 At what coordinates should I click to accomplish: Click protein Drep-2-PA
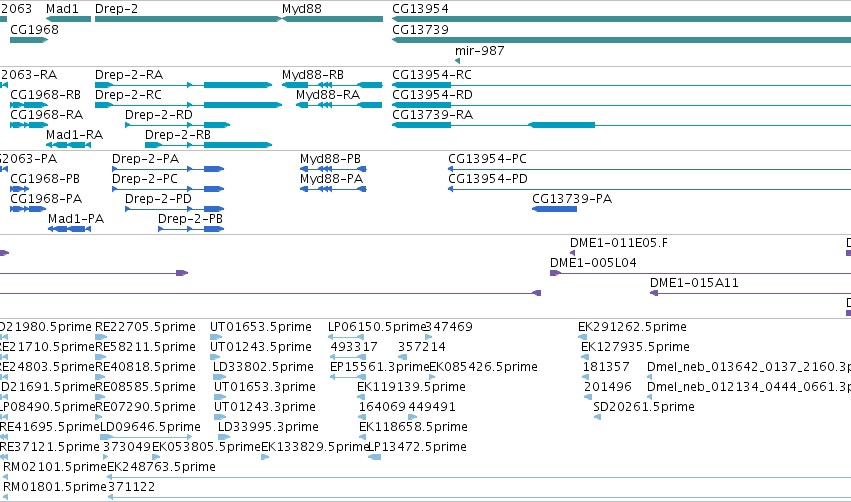(168, 169)
